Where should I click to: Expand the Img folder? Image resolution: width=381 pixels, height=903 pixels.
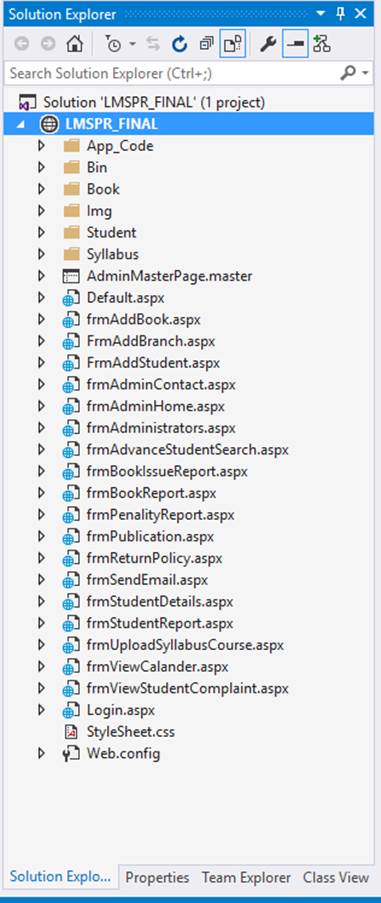point(41,211)
